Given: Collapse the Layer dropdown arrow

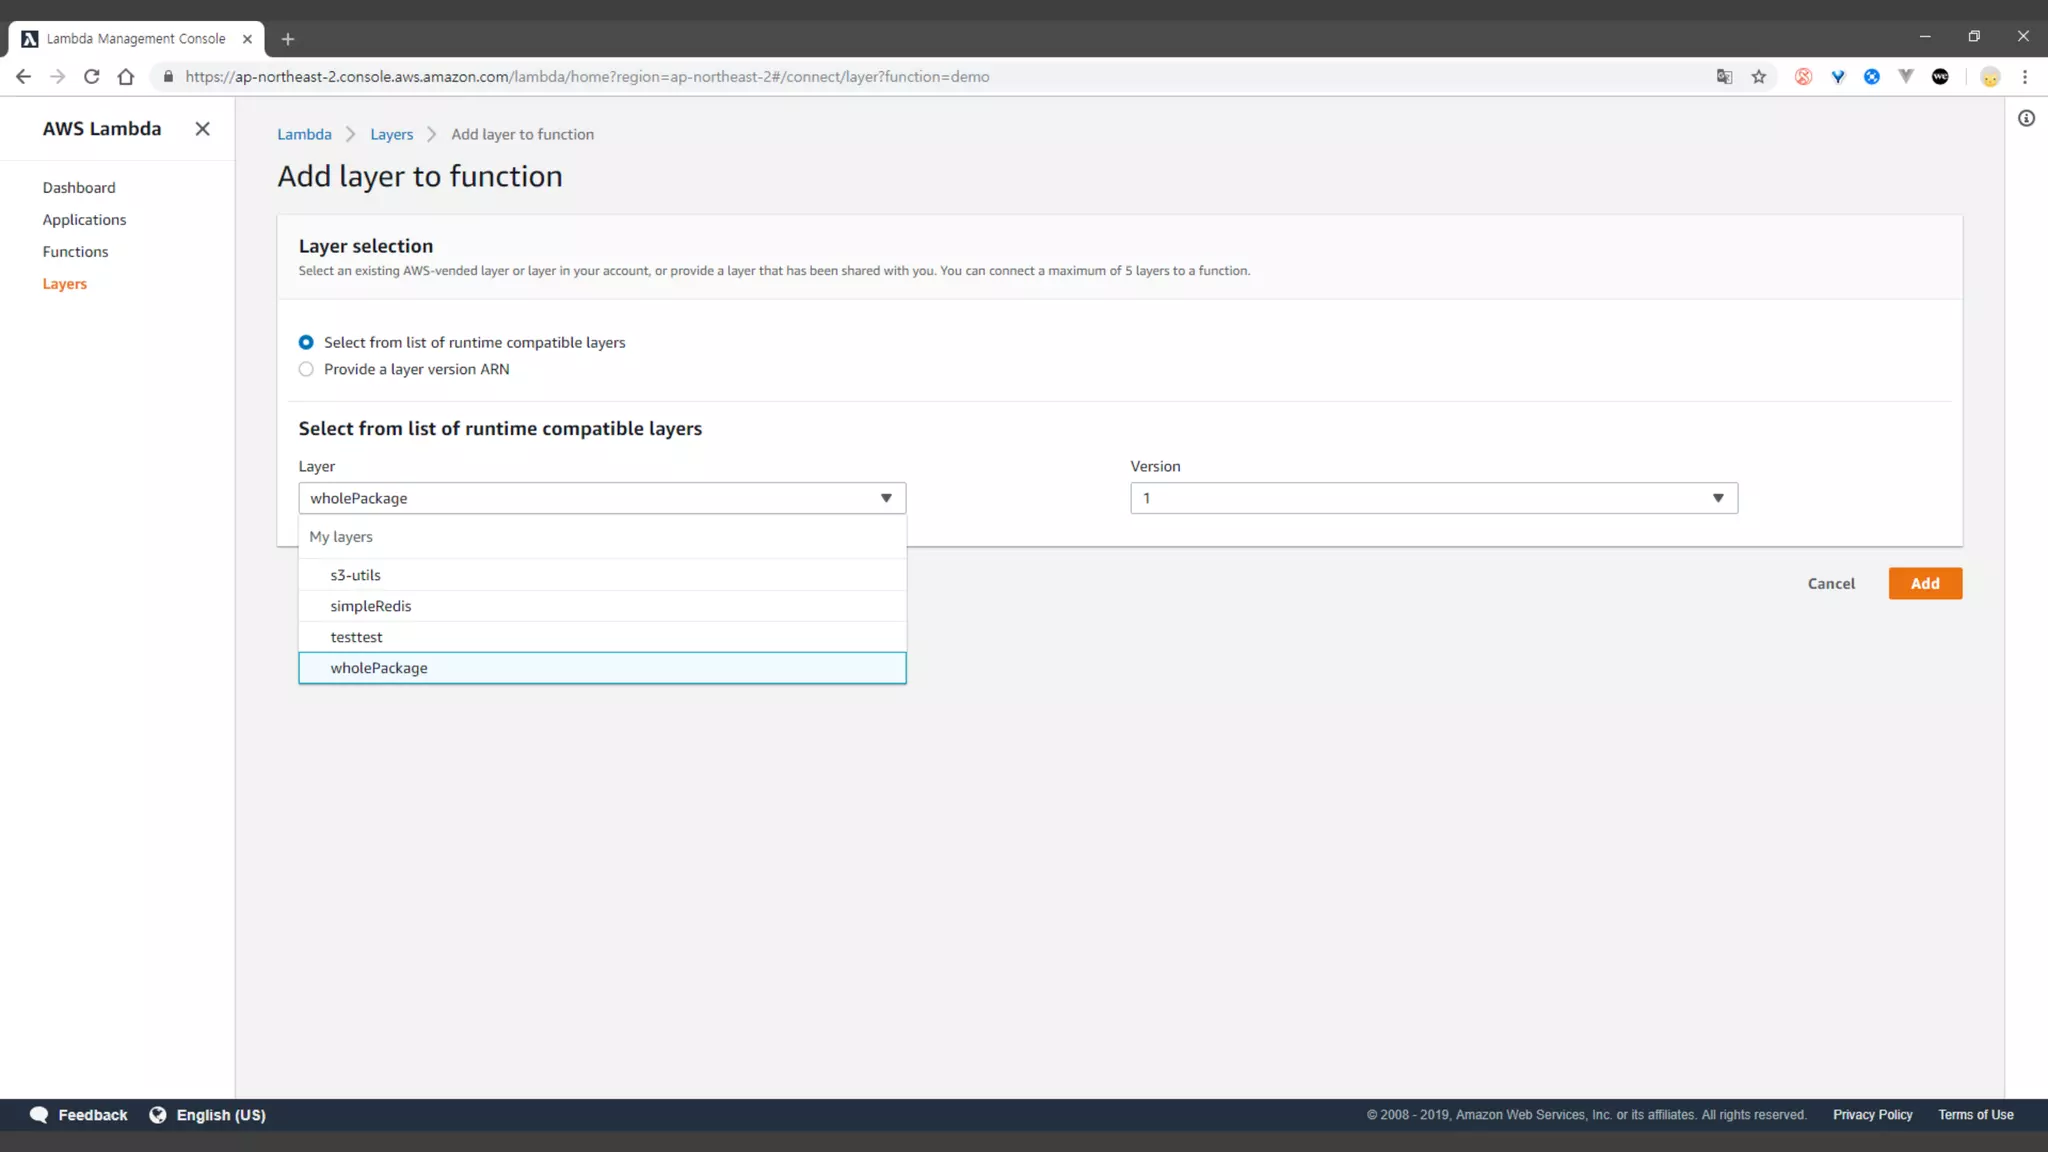Looking at the screenshot, I should click(886, 498).
